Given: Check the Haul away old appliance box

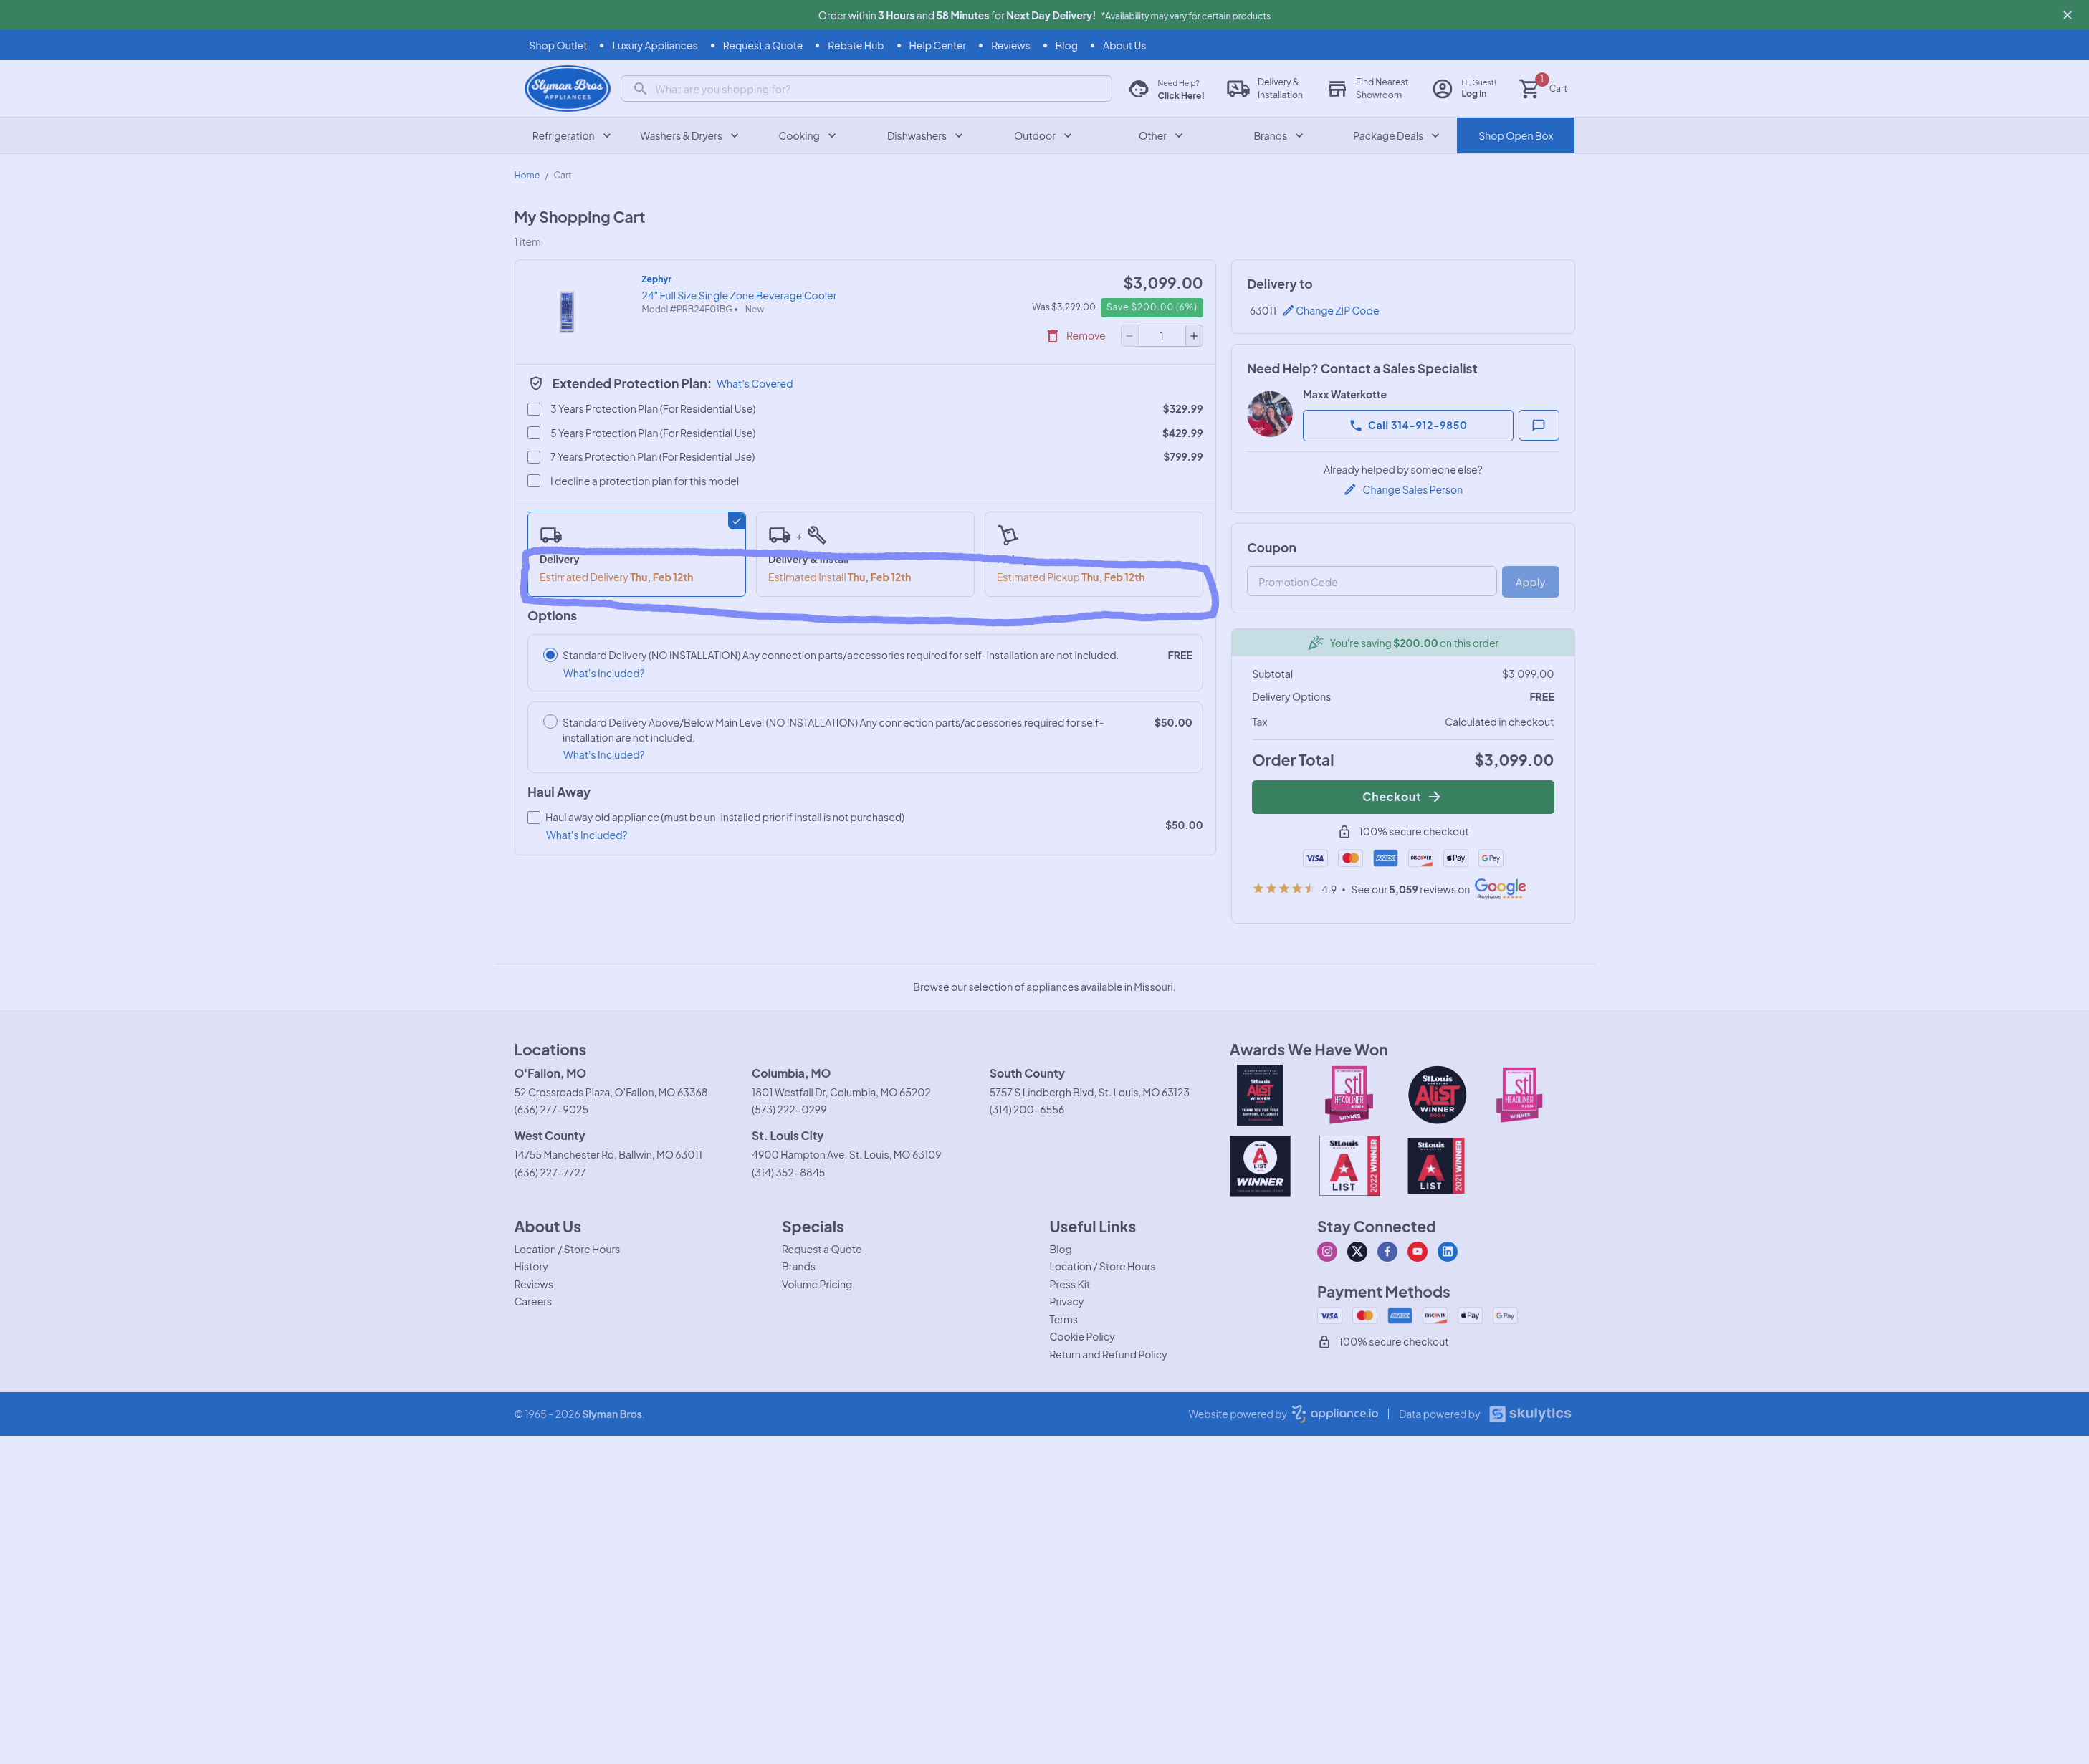Looking at the screenshot, I should coord(534,817).
